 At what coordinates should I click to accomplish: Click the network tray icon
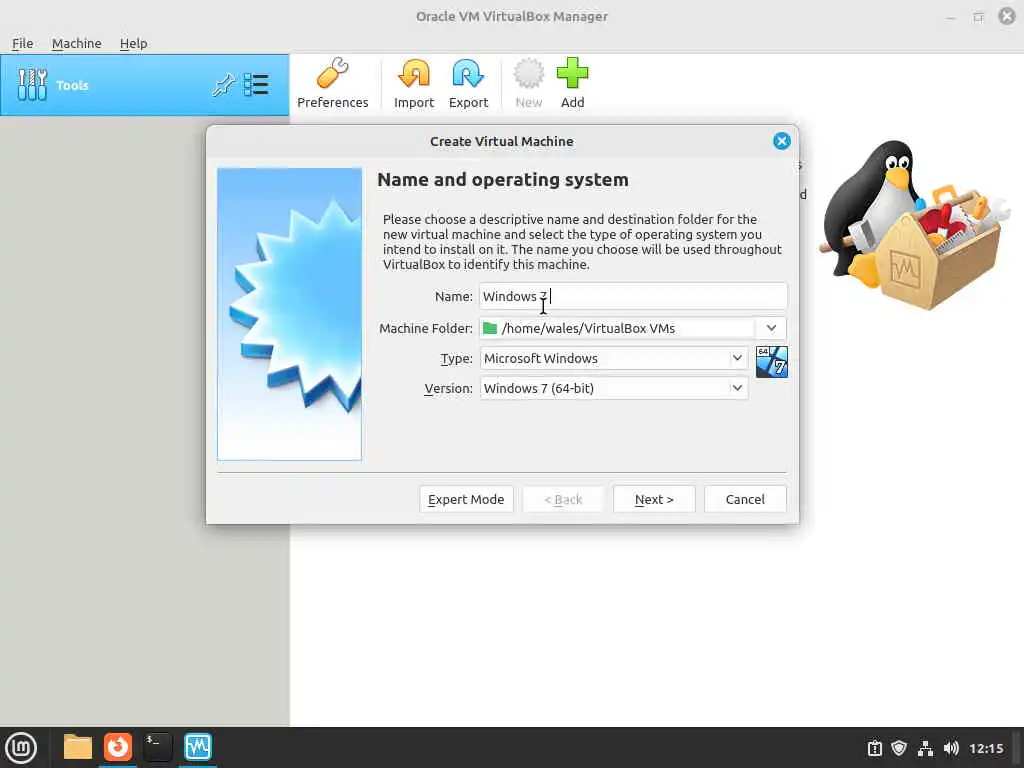click(x=925, y=748)
